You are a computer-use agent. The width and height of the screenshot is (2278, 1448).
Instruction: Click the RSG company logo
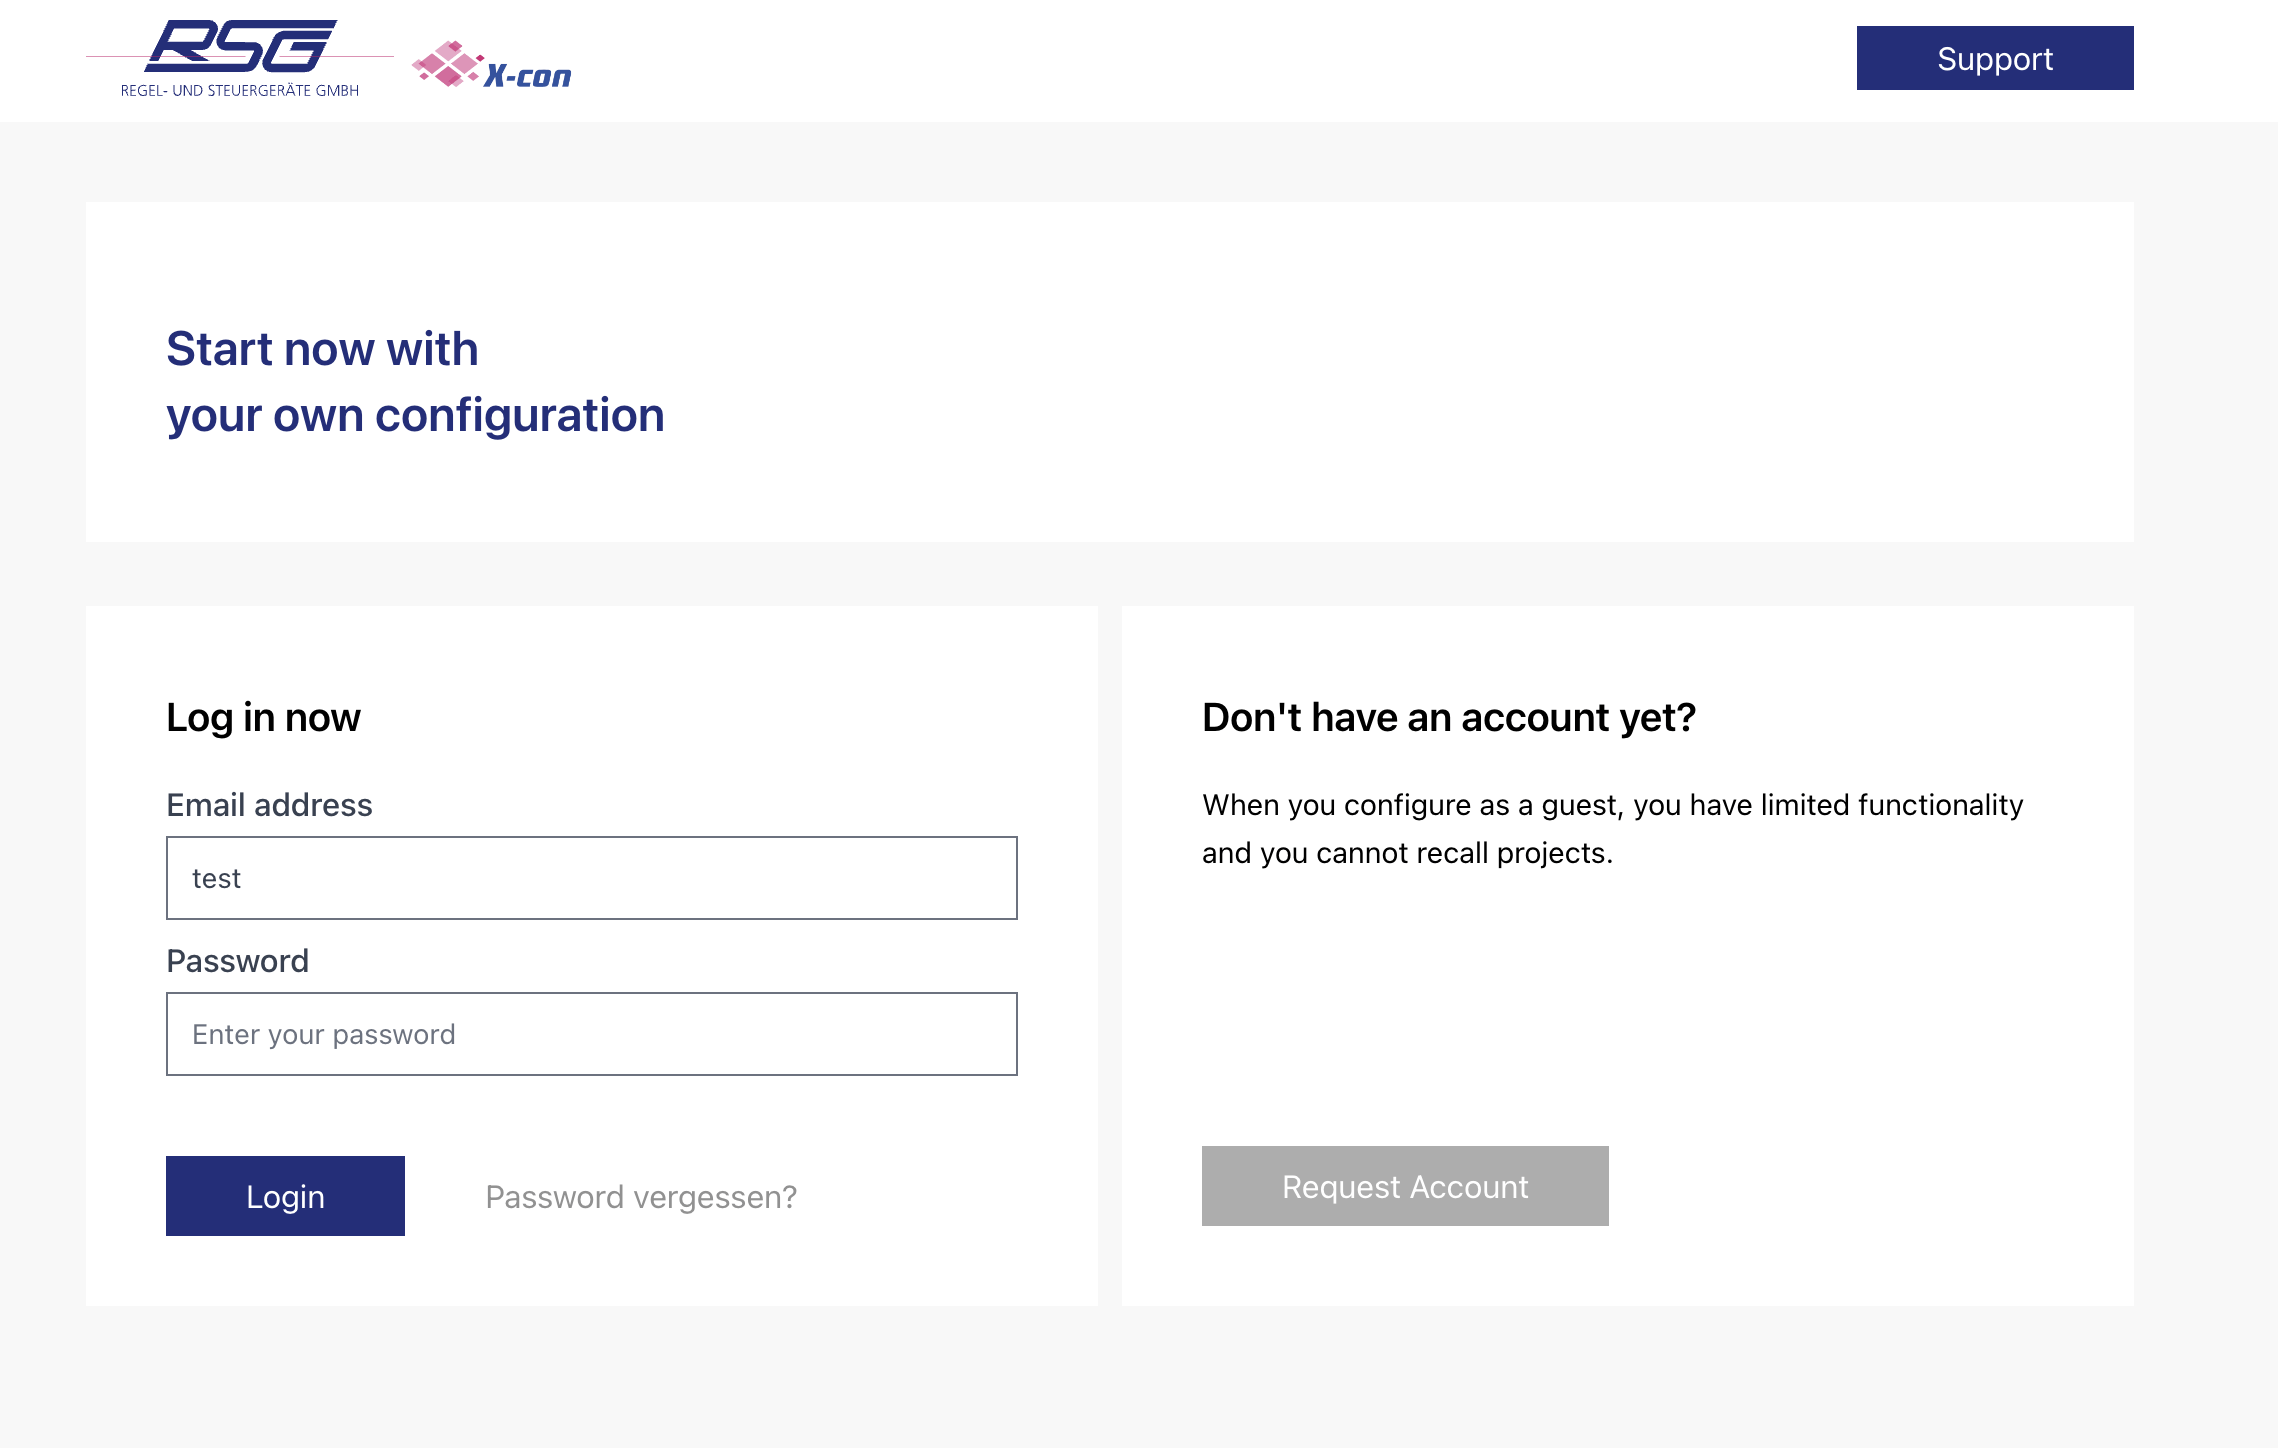(240, 46)
